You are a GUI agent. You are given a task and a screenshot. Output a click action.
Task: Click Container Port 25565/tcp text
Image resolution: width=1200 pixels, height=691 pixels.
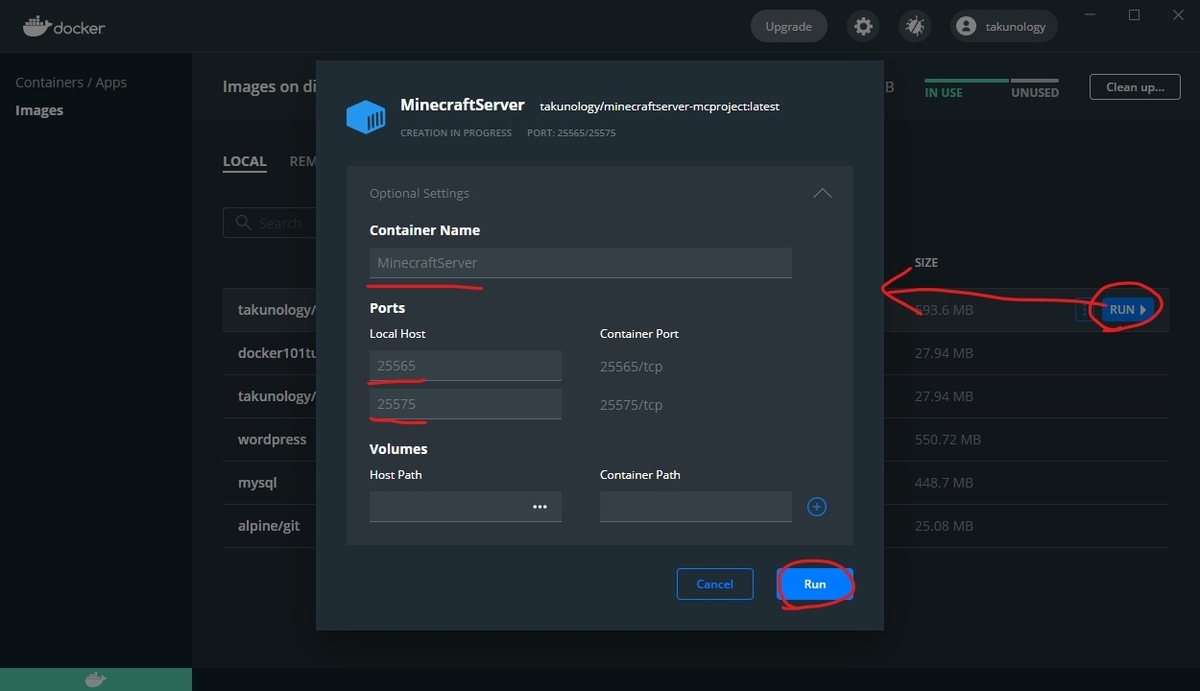631,366
